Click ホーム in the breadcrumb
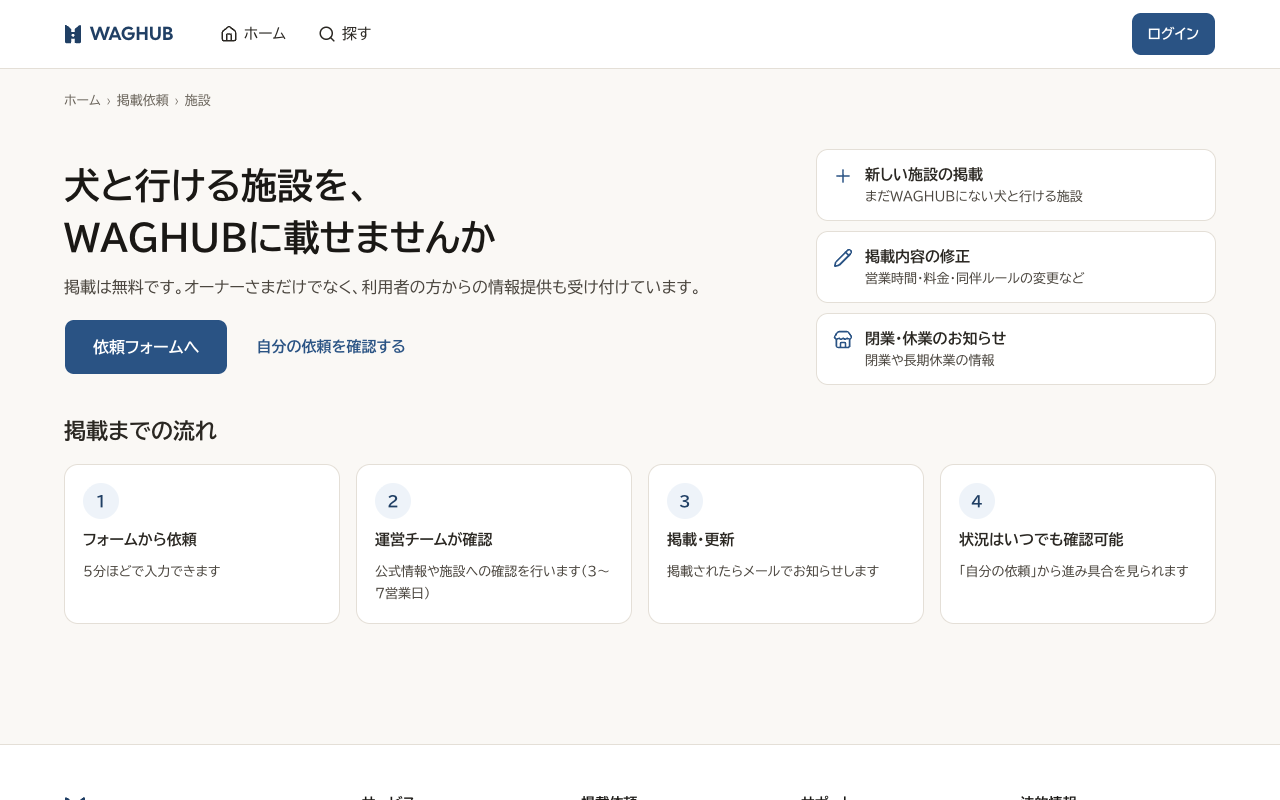This screenshot has width=1280, height=800. click(x=82, y=100)
